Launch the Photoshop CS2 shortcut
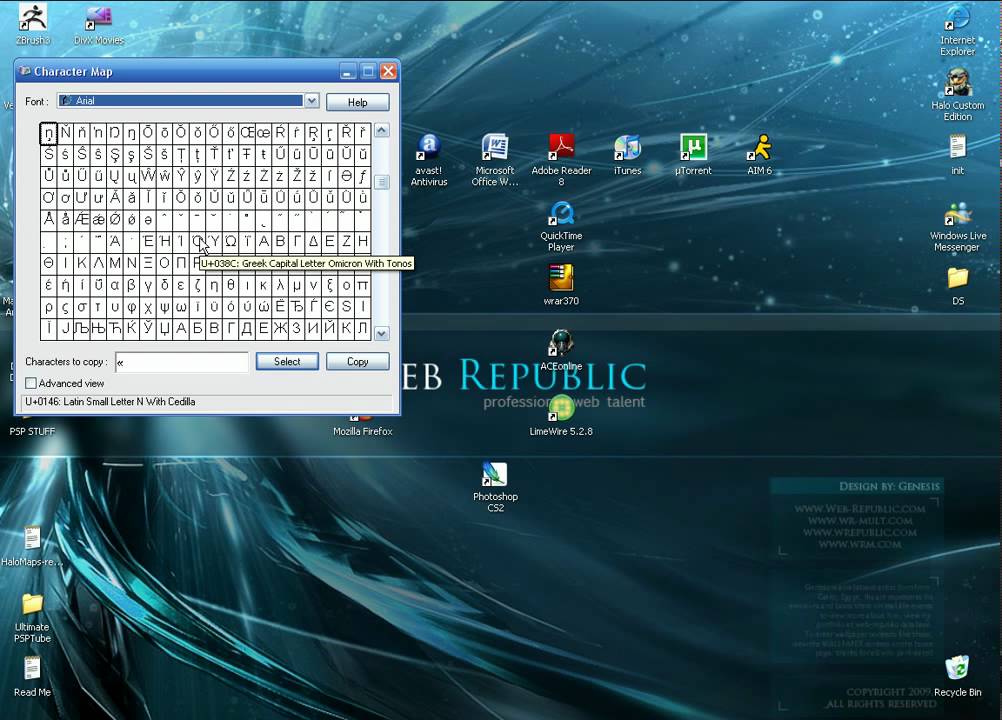Image resolution: width=1002 pixels, height=720 pixels. pos(495,486)
